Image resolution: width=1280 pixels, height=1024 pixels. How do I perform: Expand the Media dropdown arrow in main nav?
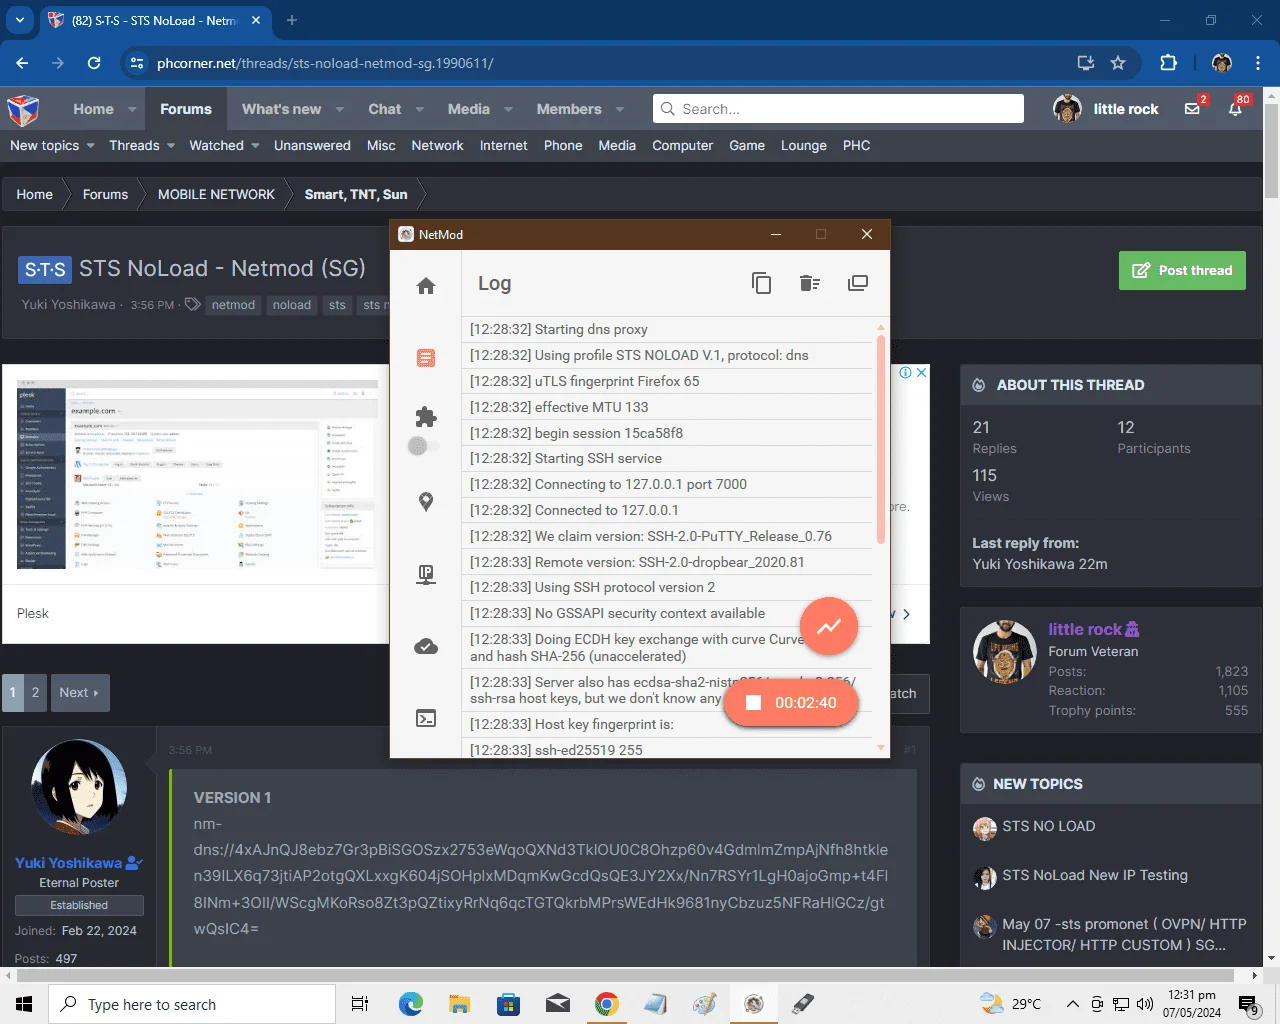(508, 109)
